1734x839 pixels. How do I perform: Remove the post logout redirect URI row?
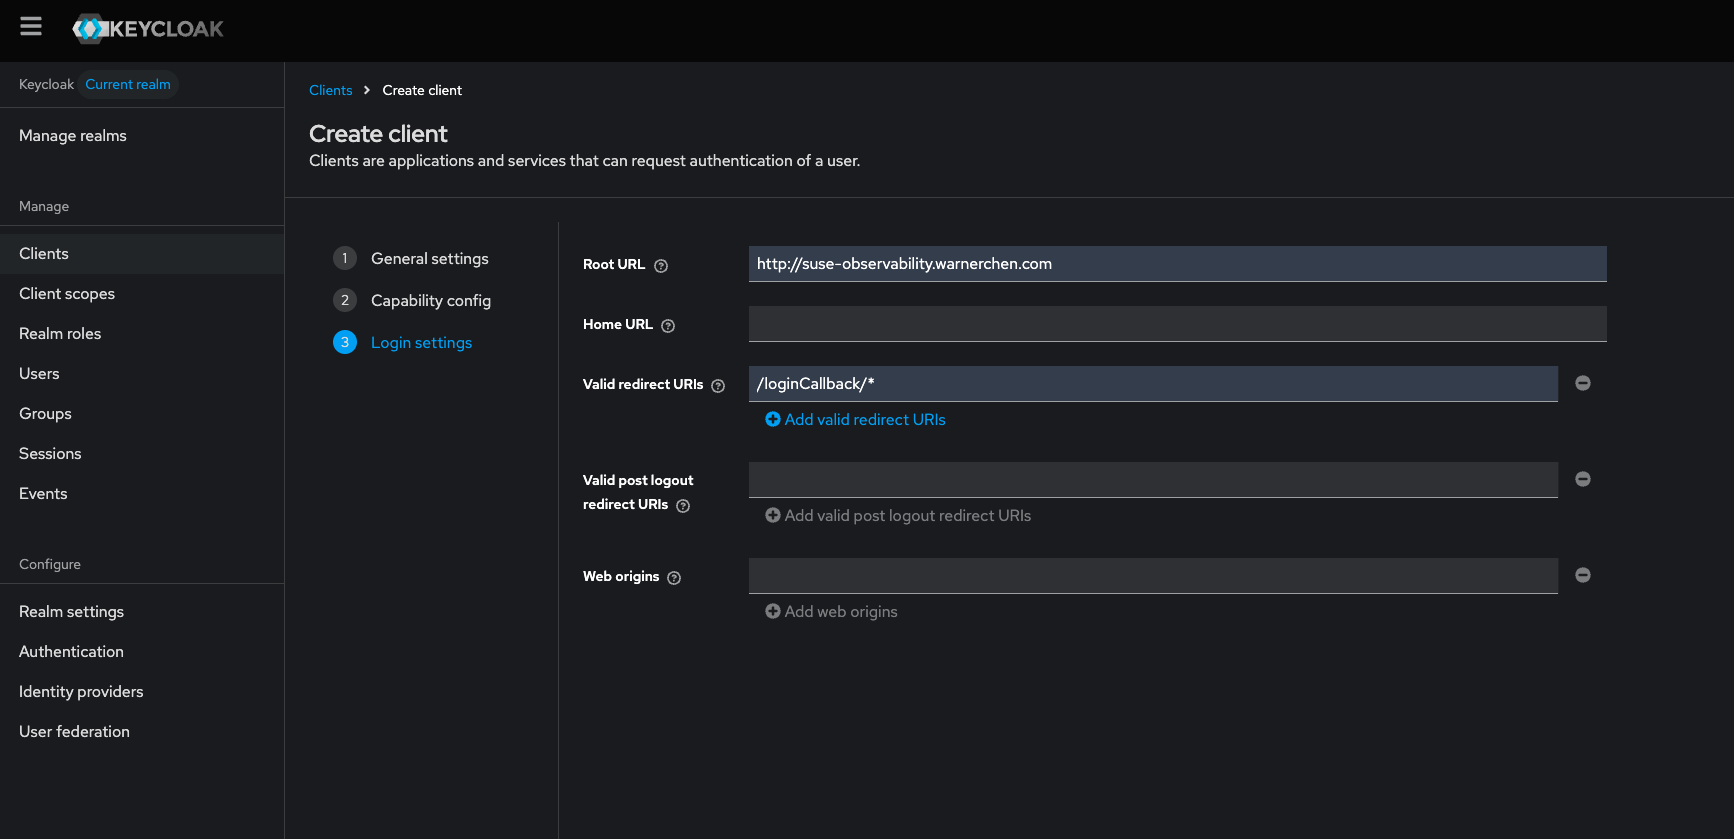[1583, 479]
